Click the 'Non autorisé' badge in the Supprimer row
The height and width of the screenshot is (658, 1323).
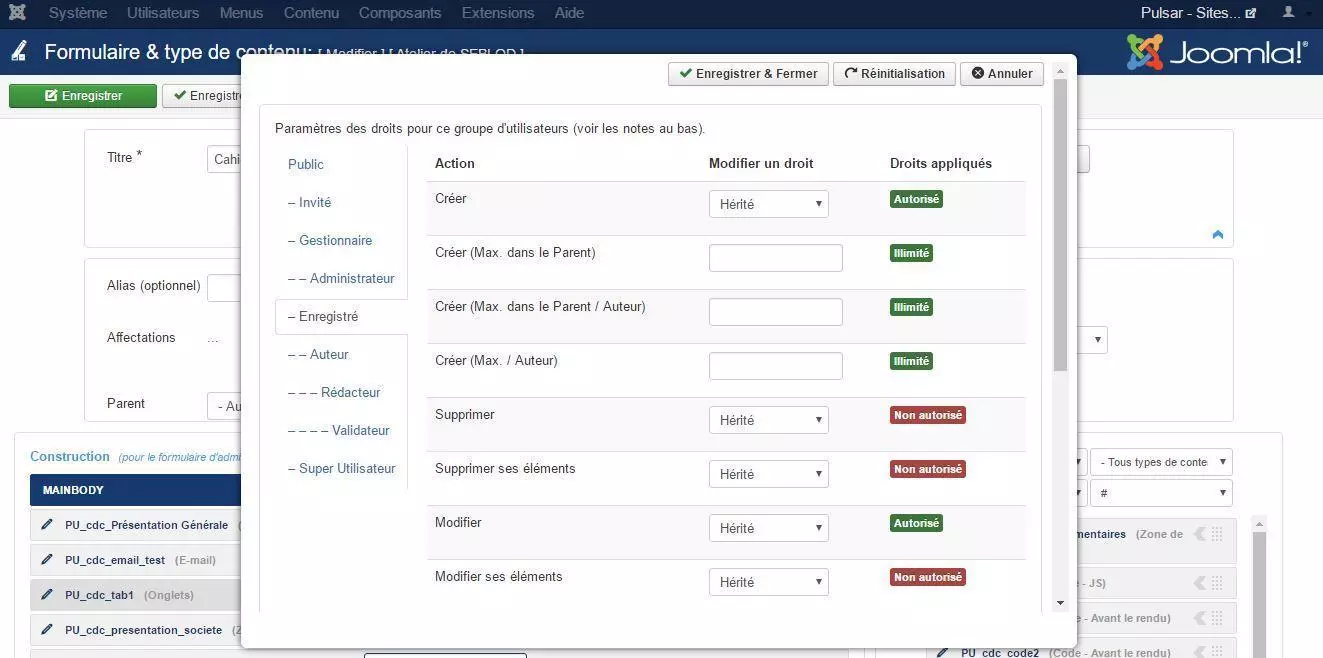pyautogui.click(x=927, y=415)
